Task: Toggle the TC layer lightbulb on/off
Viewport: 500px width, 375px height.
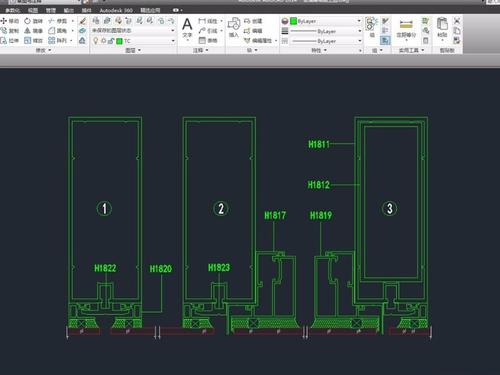Action: [x=96, y=41]
